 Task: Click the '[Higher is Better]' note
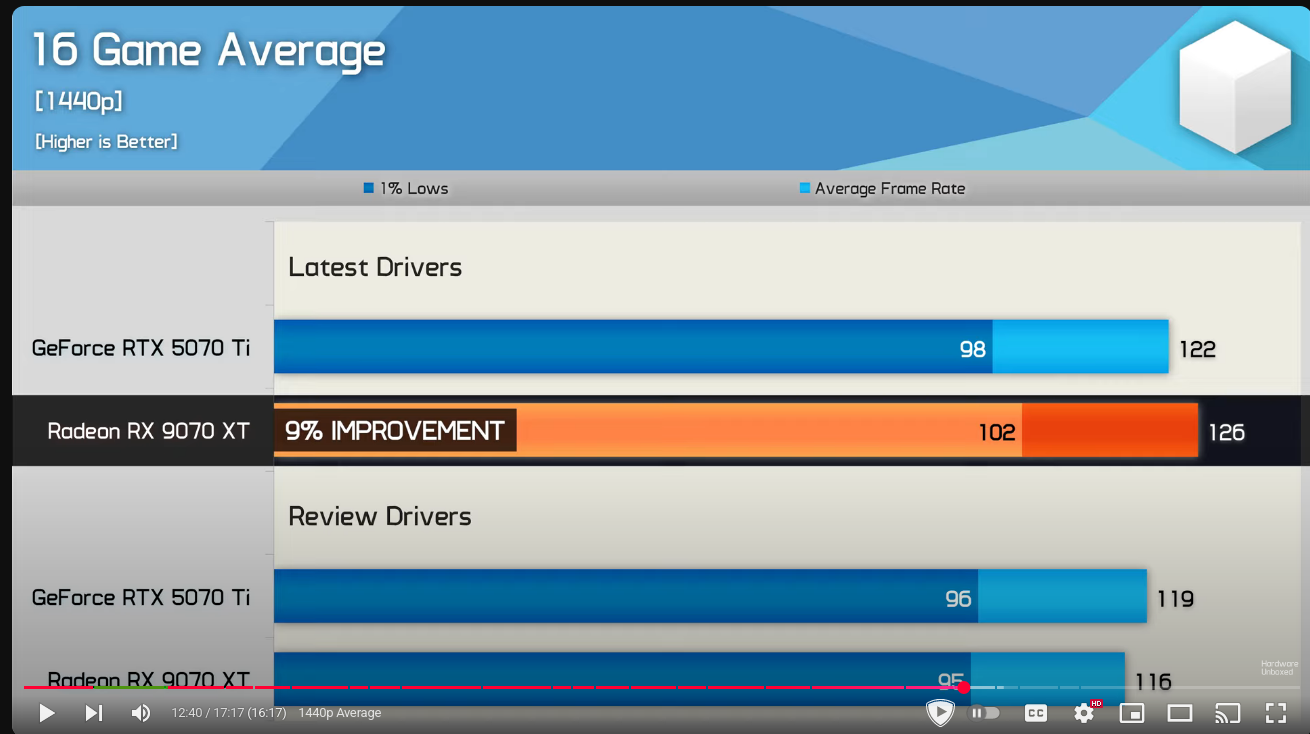106,142
